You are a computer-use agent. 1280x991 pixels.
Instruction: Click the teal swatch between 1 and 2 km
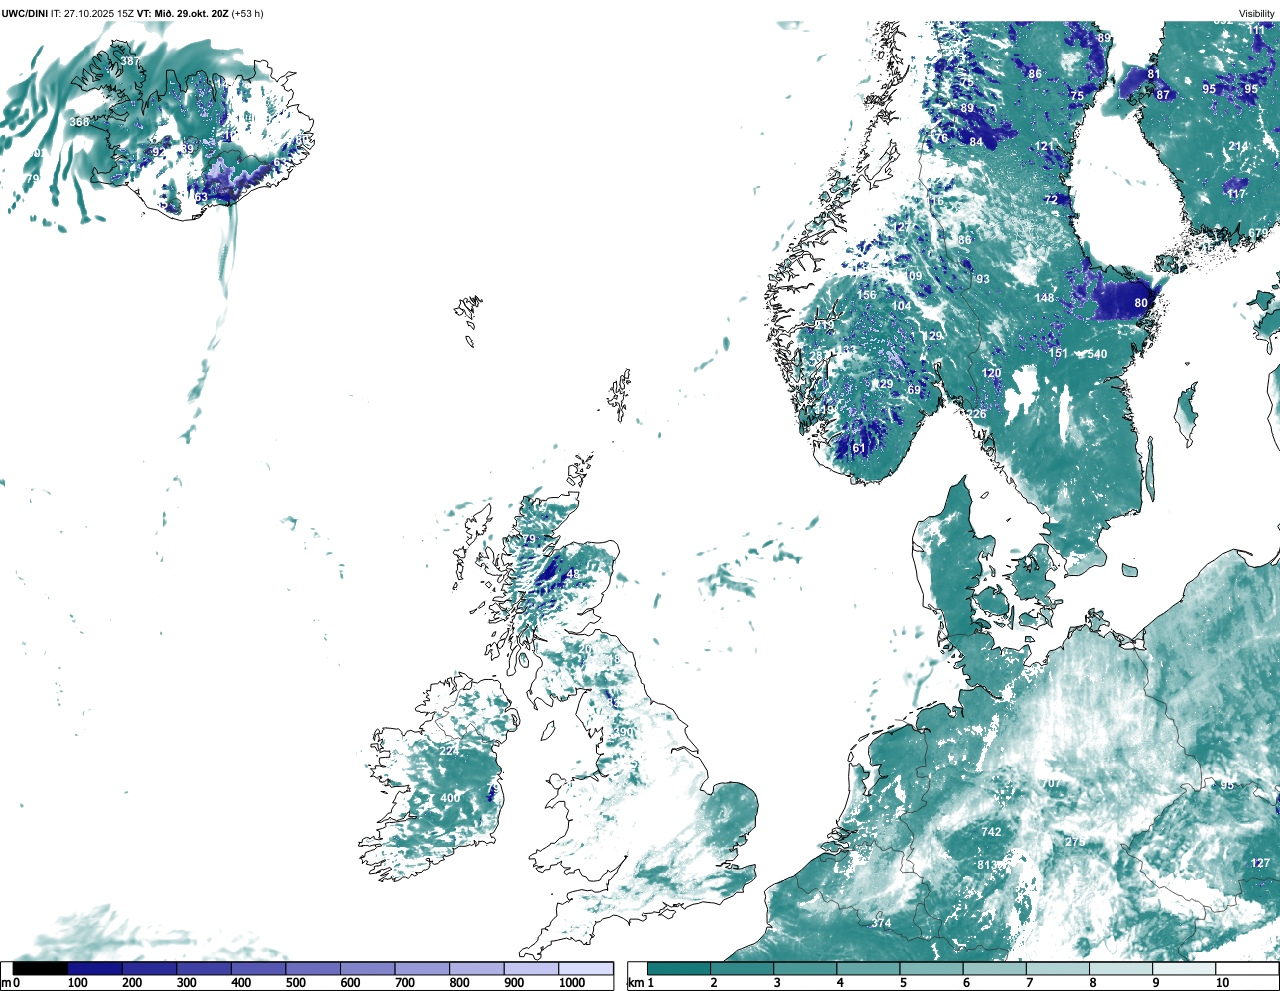pyautogui.click(x=679, y=968)
